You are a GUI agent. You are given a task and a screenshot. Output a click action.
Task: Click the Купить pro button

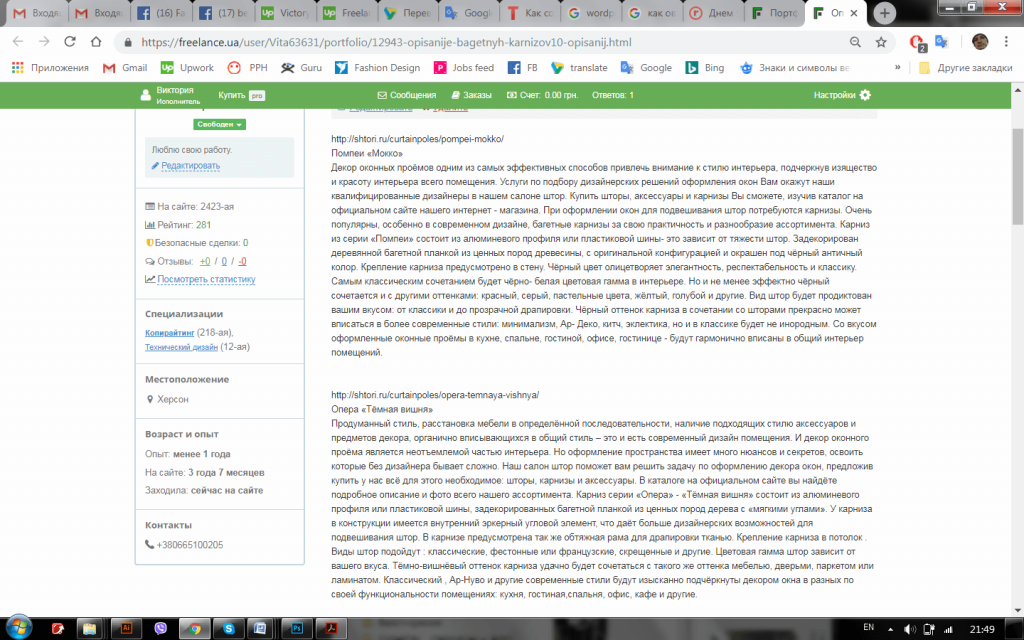point(242,95)
